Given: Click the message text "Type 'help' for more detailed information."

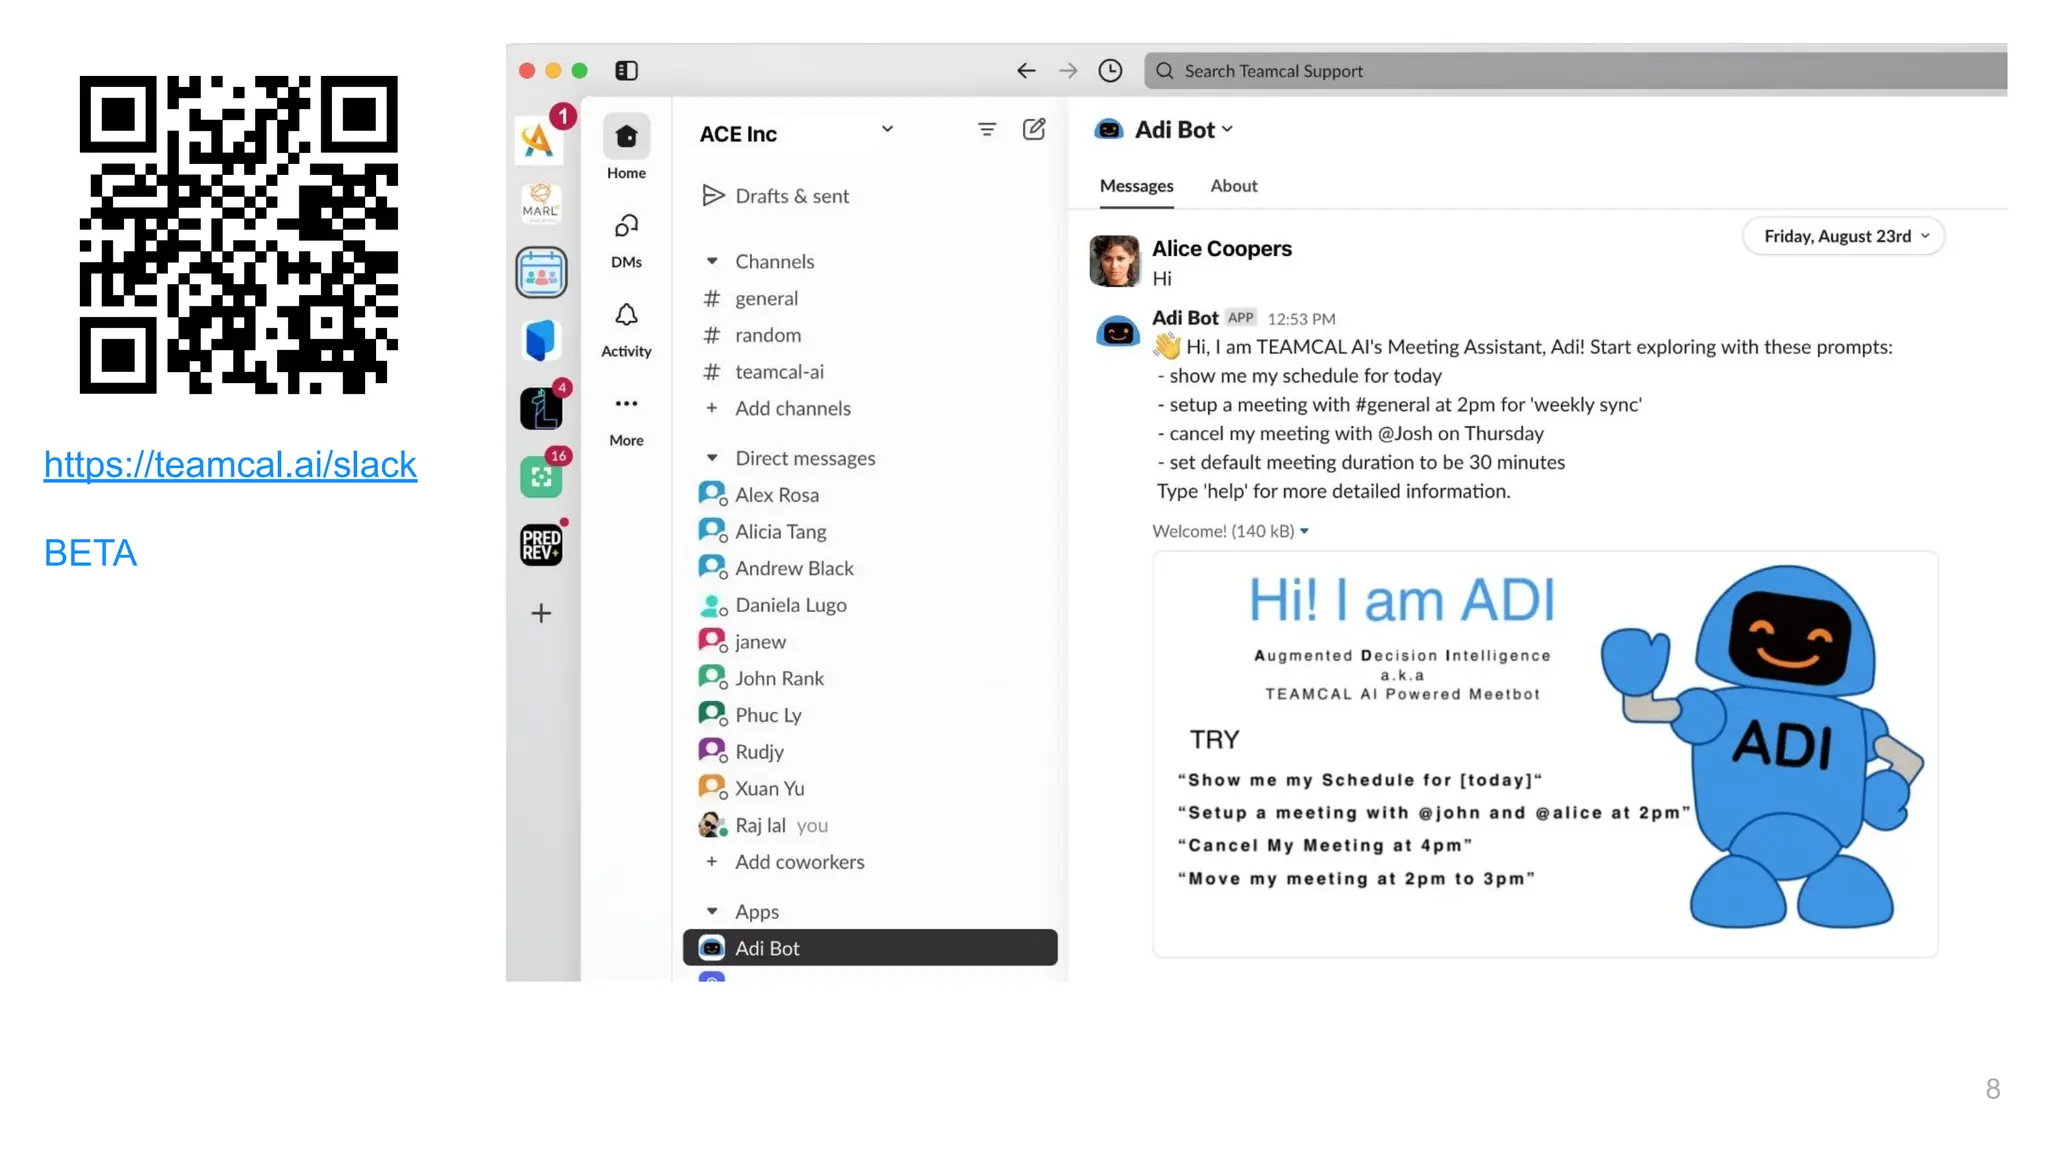Looking at the screenshot, I should (1333, 491).
